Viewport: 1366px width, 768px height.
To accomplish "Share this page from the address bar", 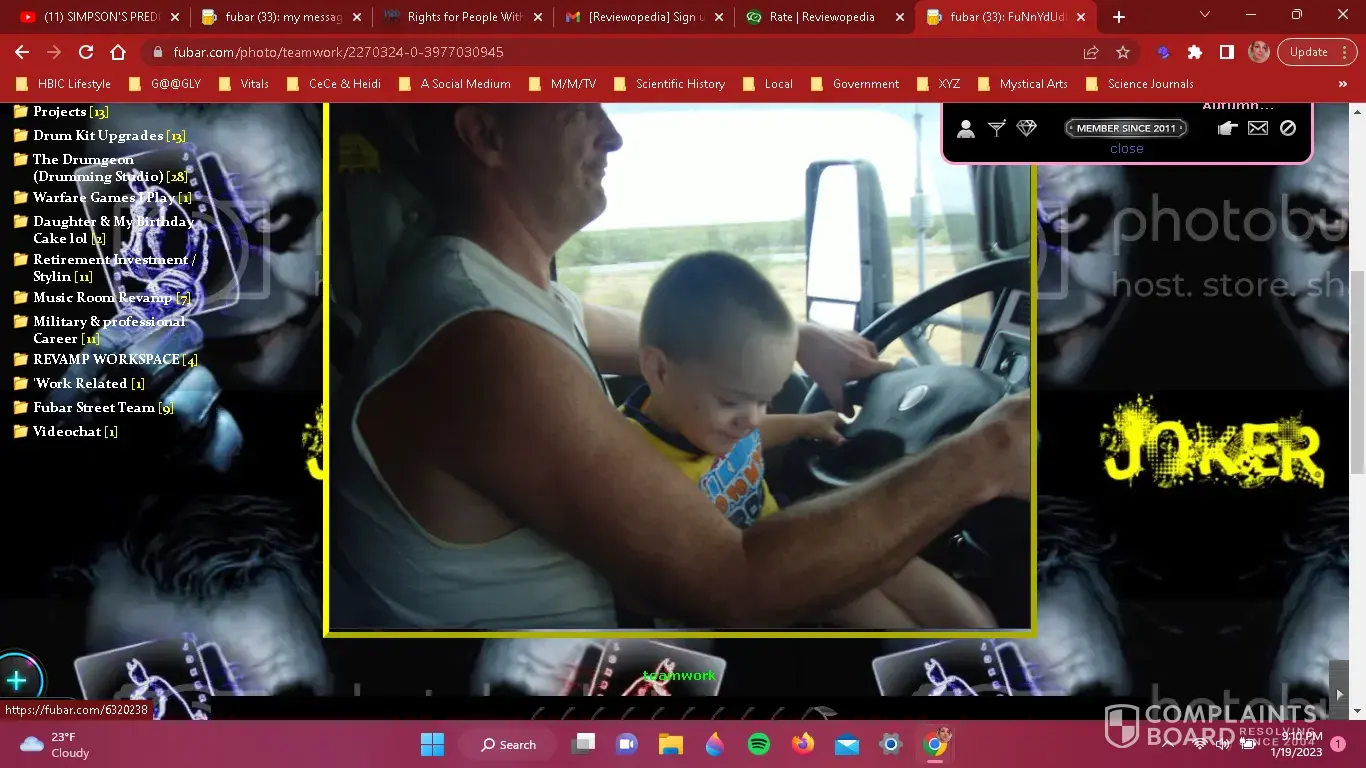I will tap(1091, 52).
